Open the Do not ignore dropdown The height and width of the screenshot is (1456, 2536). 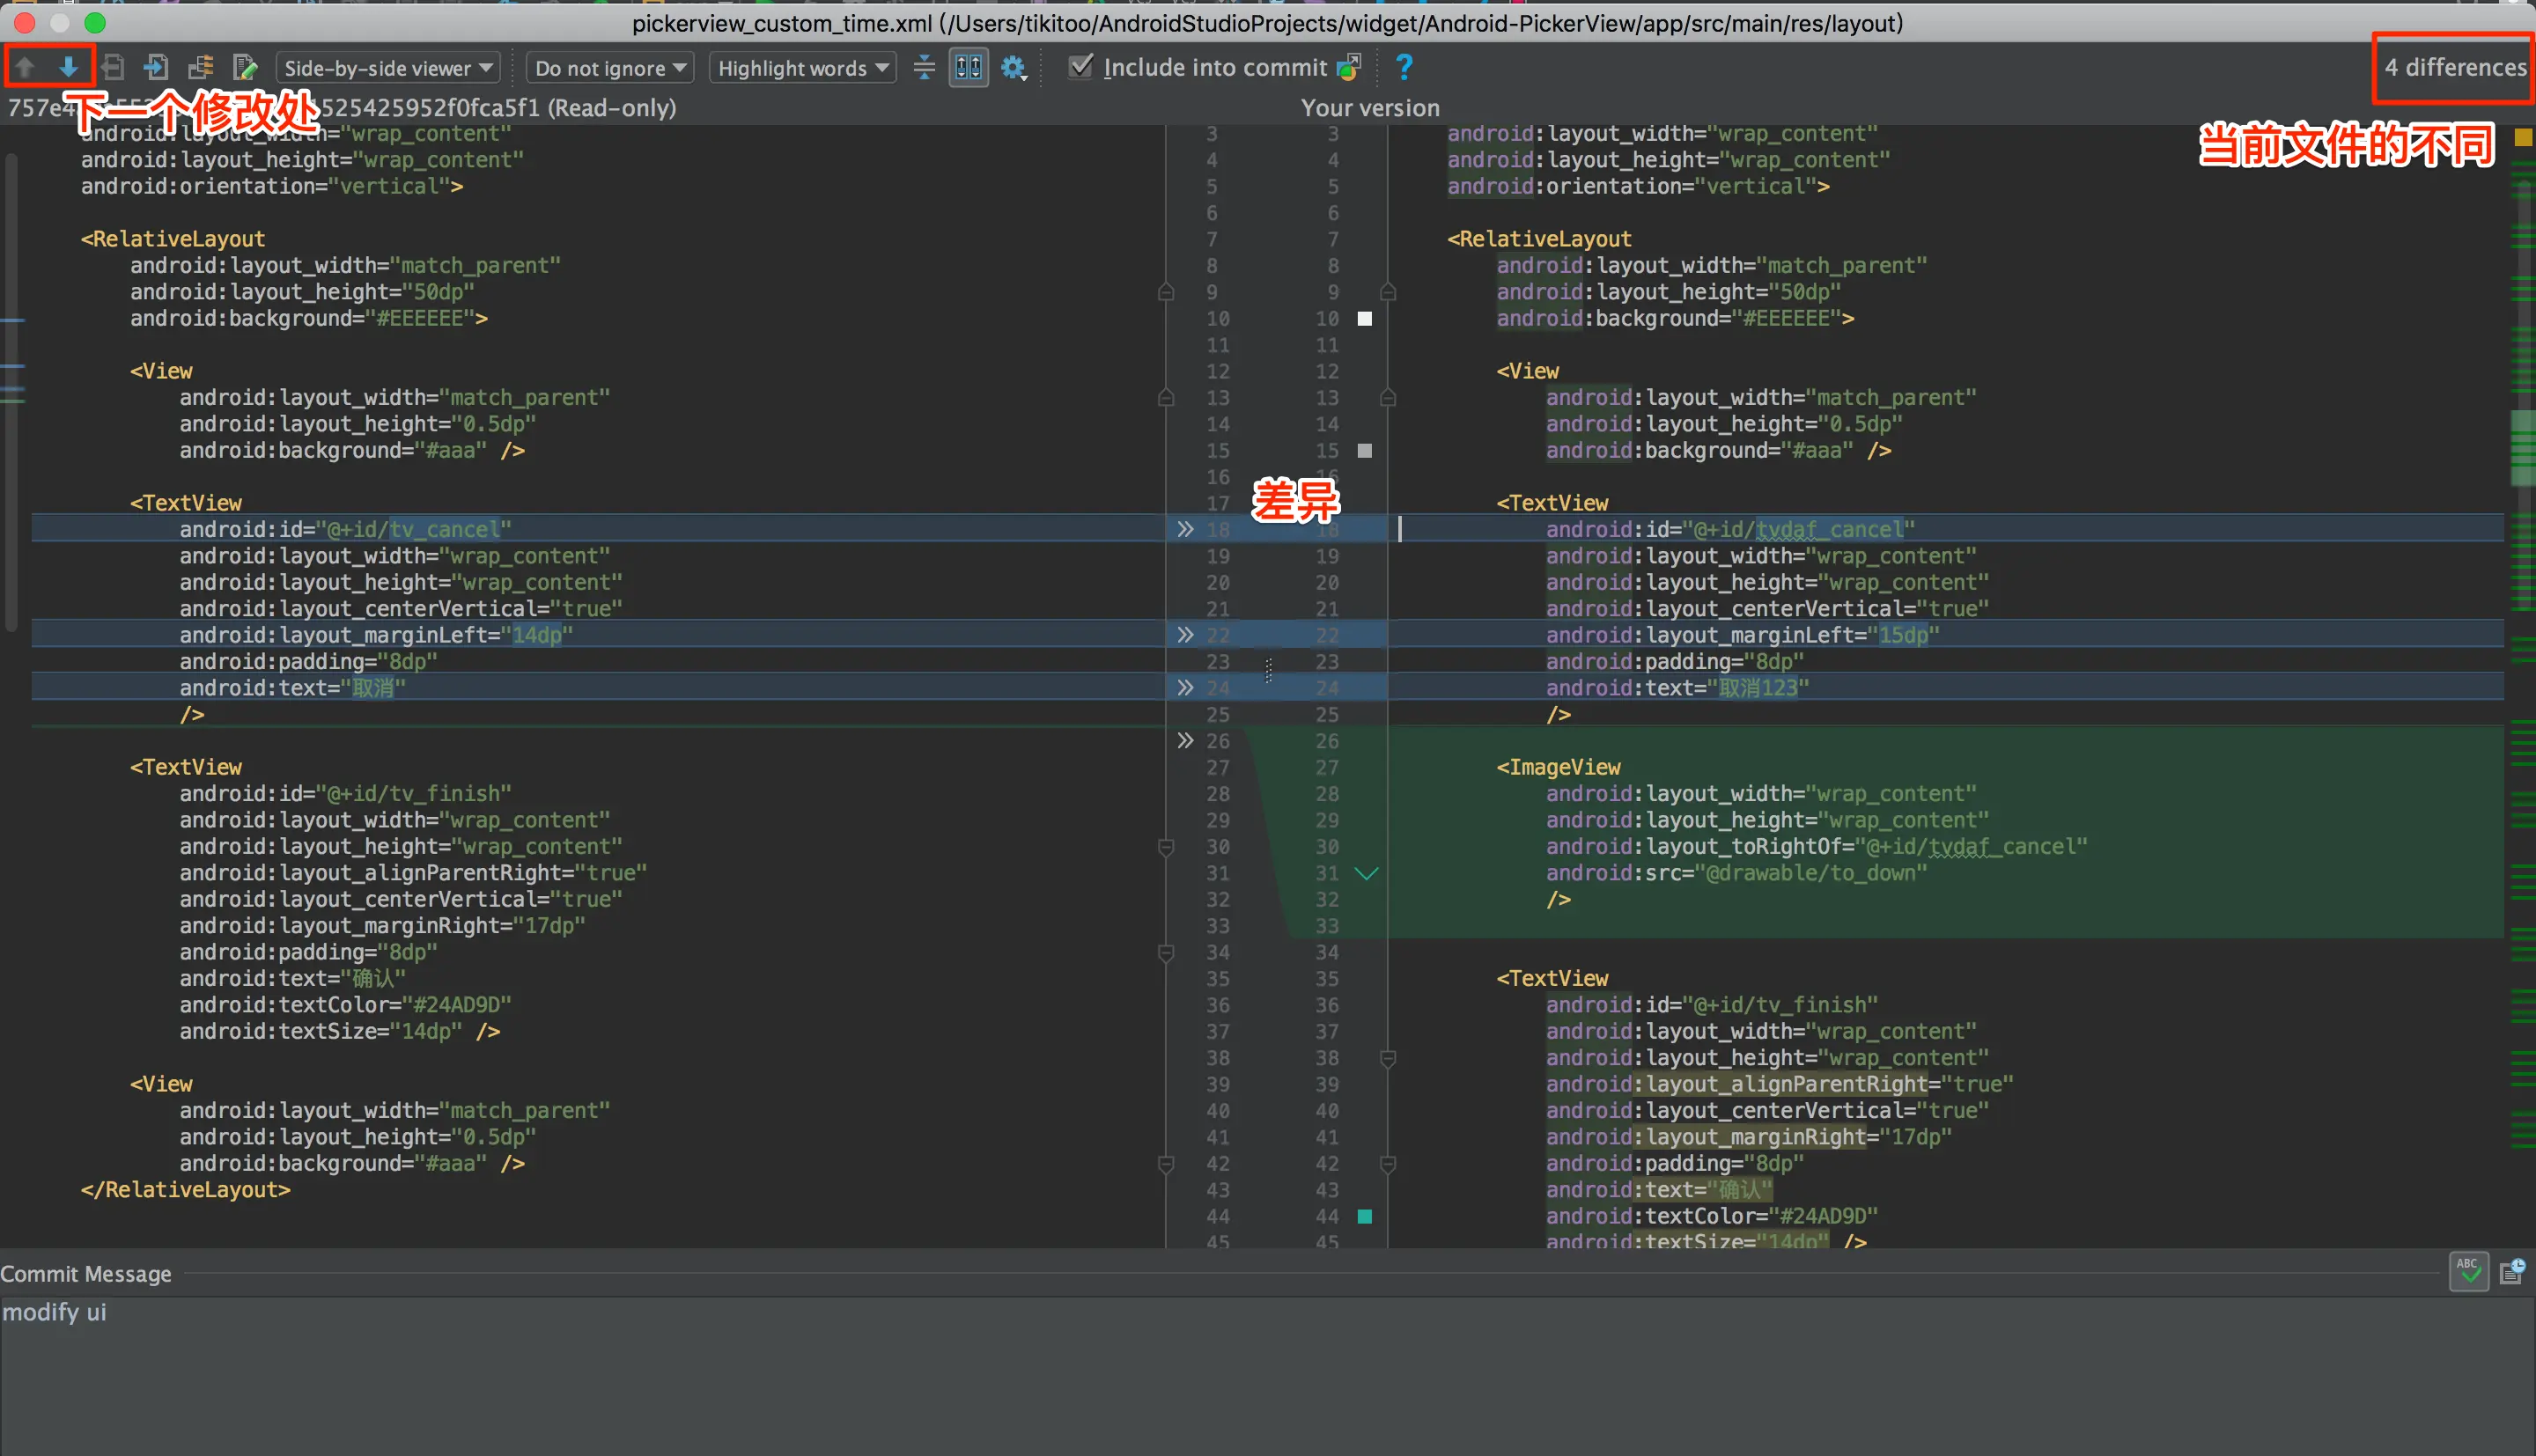point(610,67)
